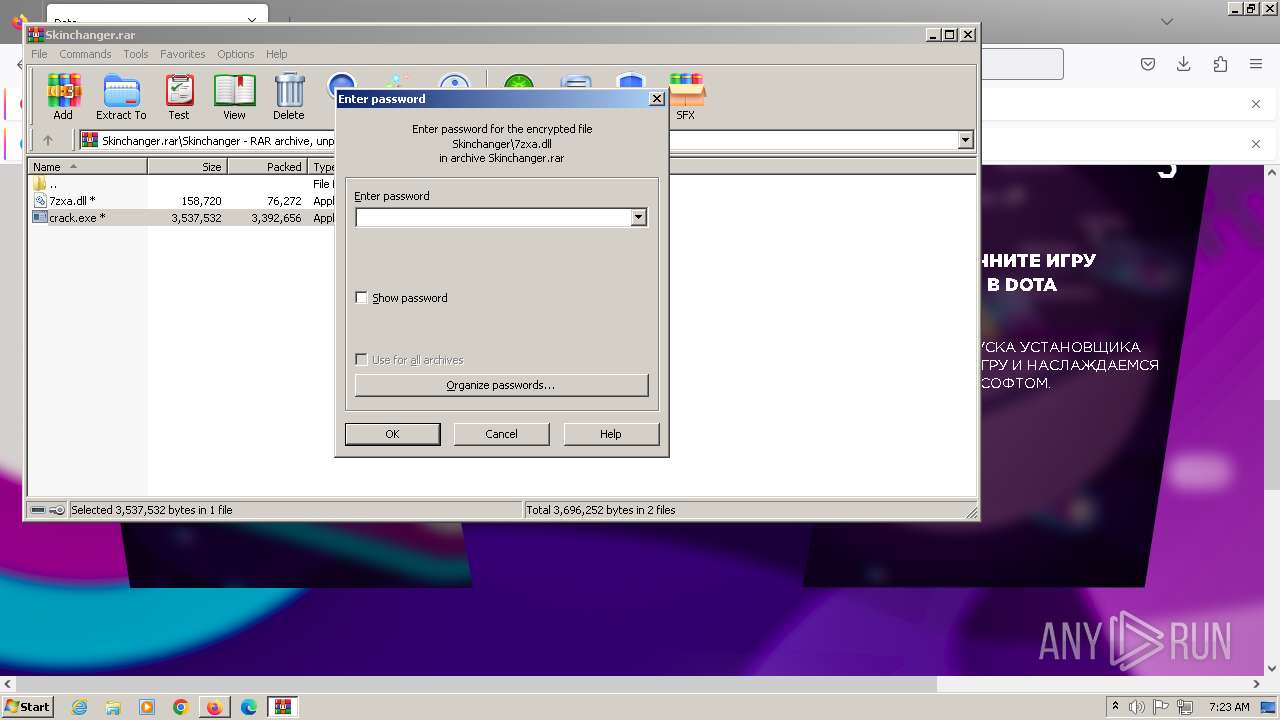Image resolution: width=1280 pixels, height=720 pixels.
Task: Click the Help button in password dialog
Action: (x=611, y=434)
